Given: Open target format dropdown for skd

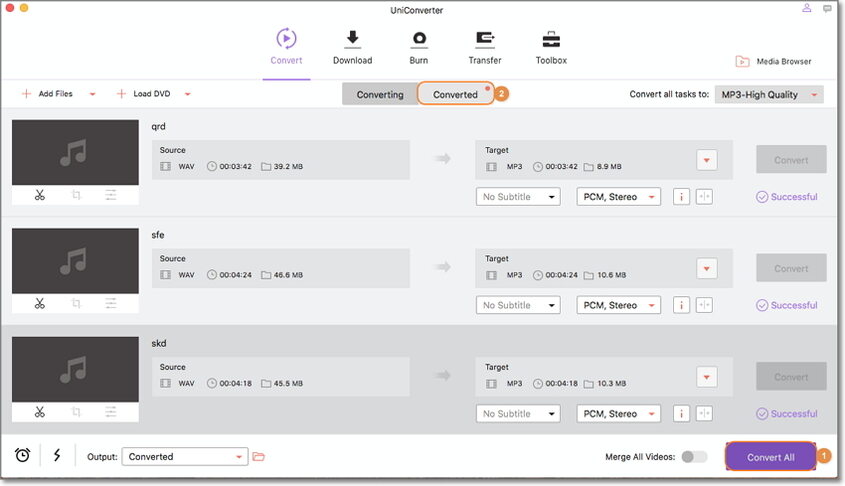Looking at the screenshot, I should 707,377.
